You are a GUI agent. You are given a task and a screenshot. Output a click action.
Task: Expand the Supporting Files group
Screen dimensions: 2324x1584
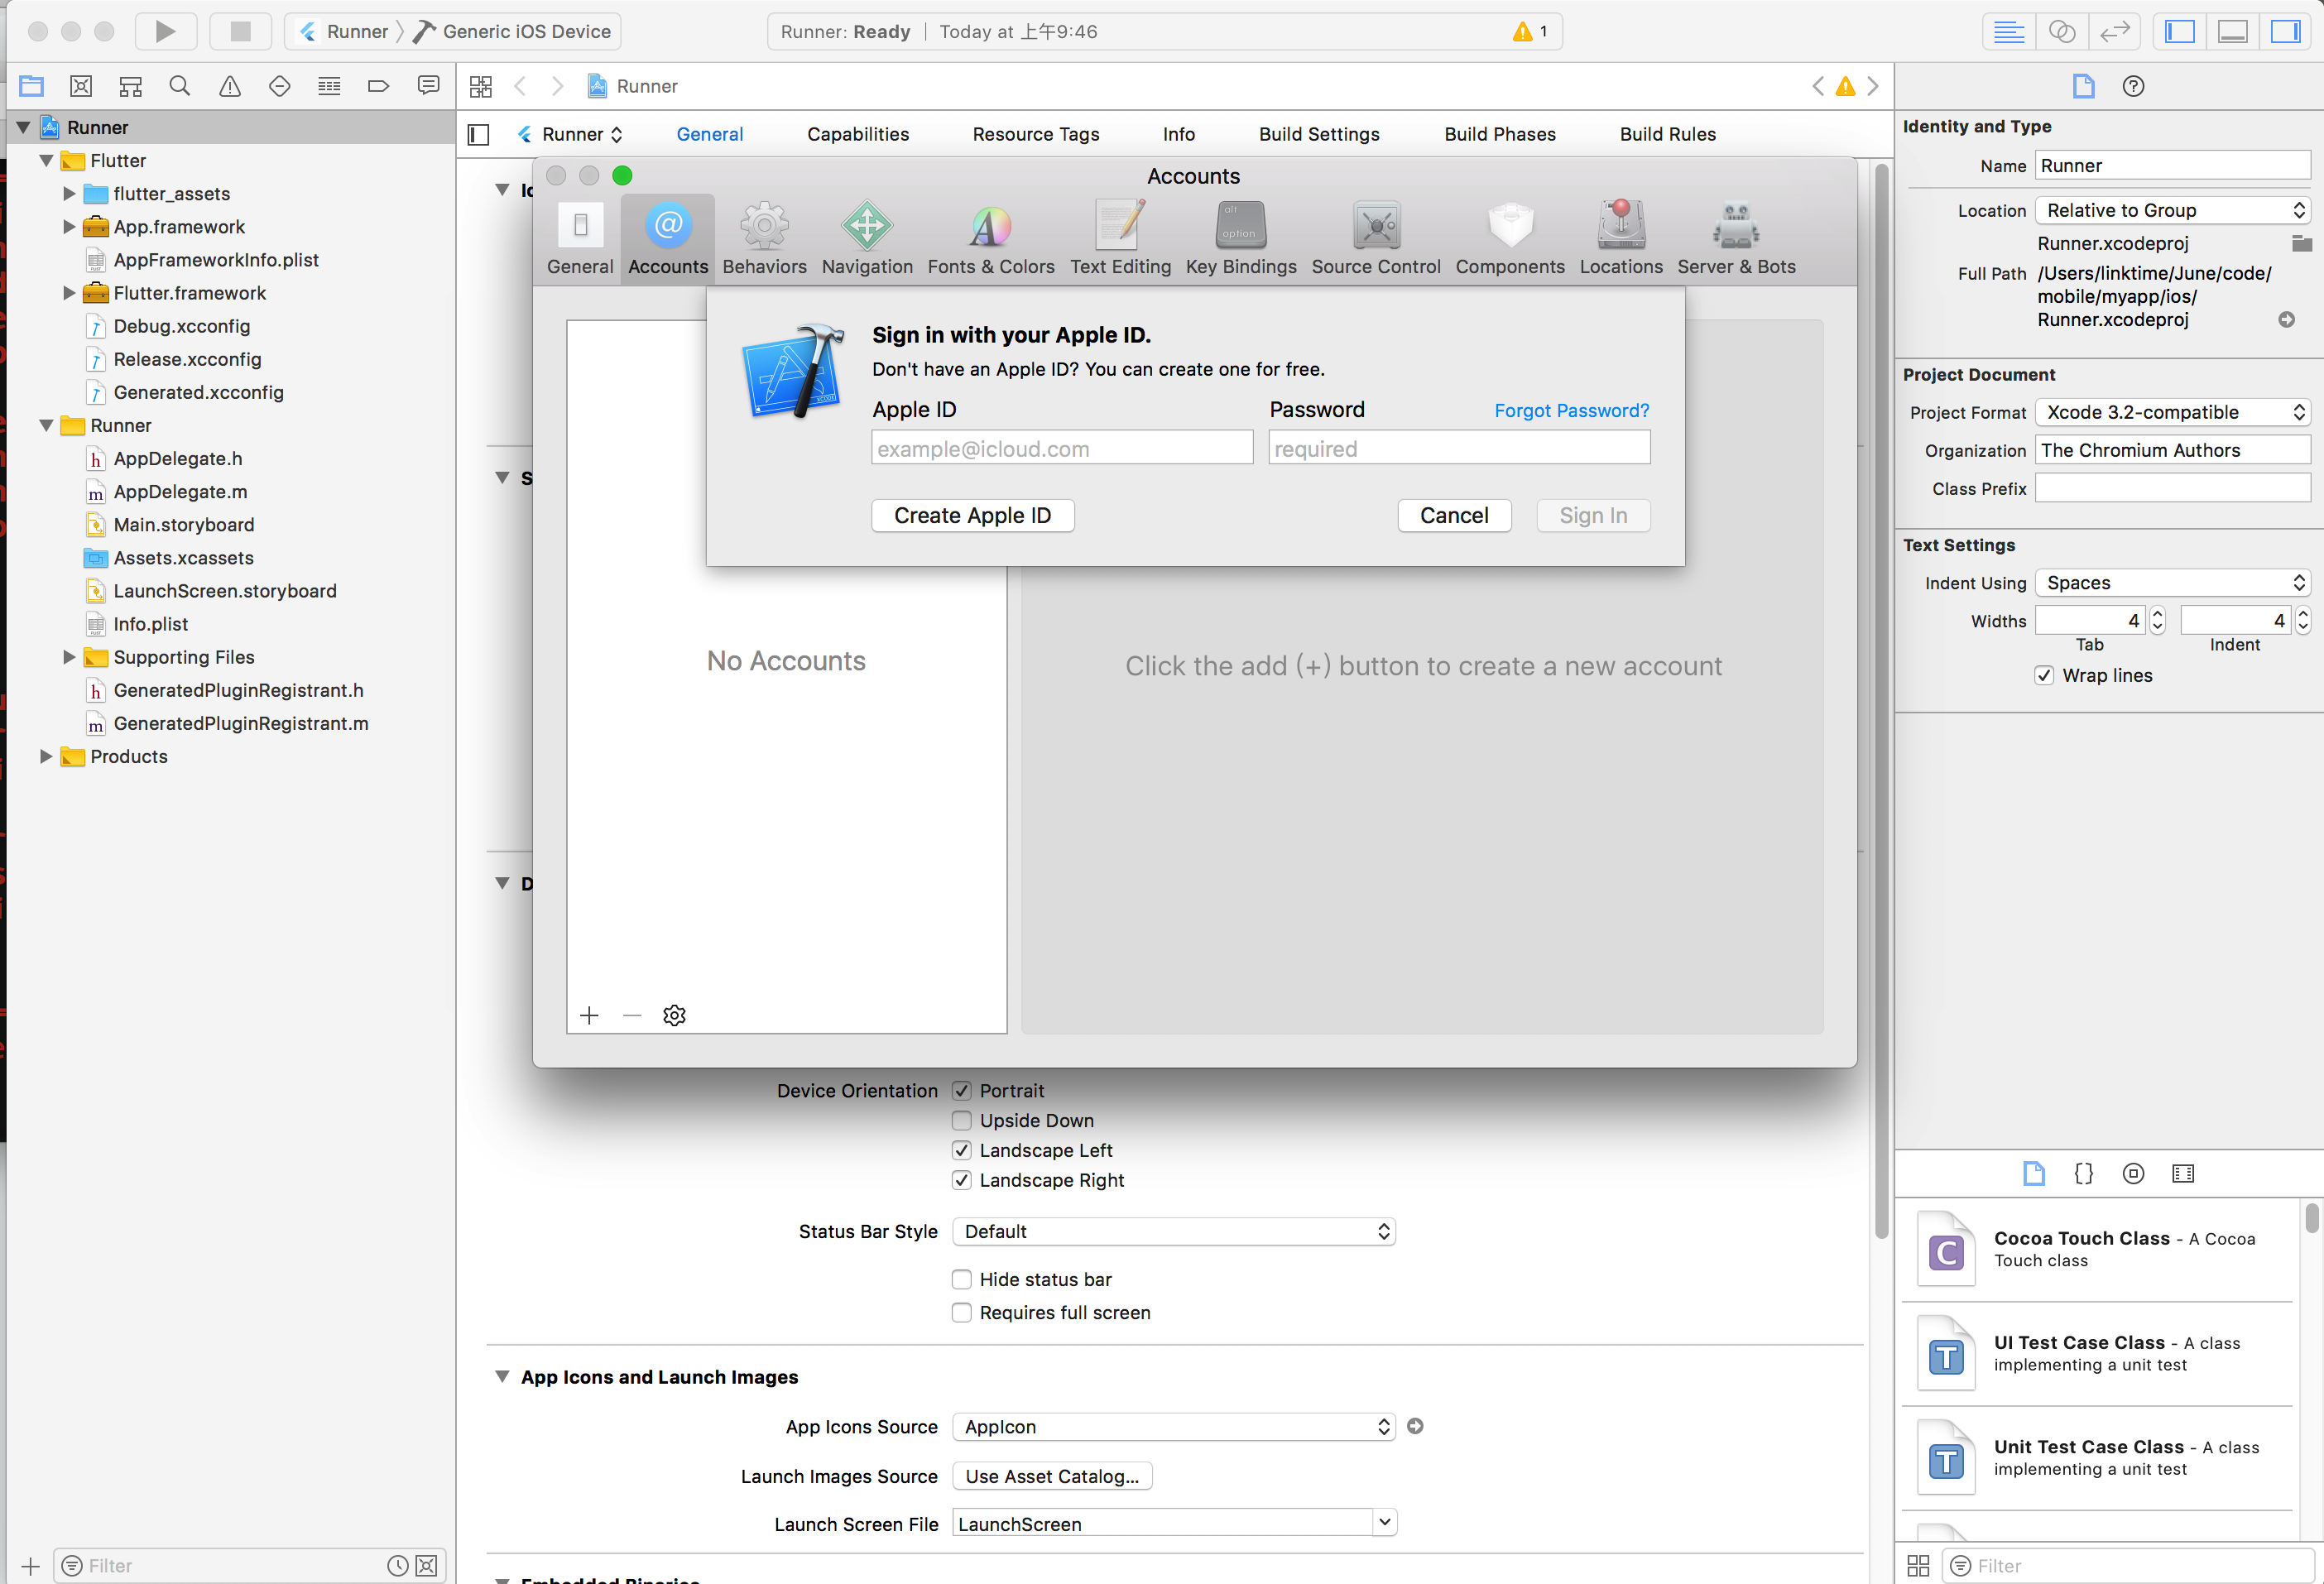click(x=69, y=657)
